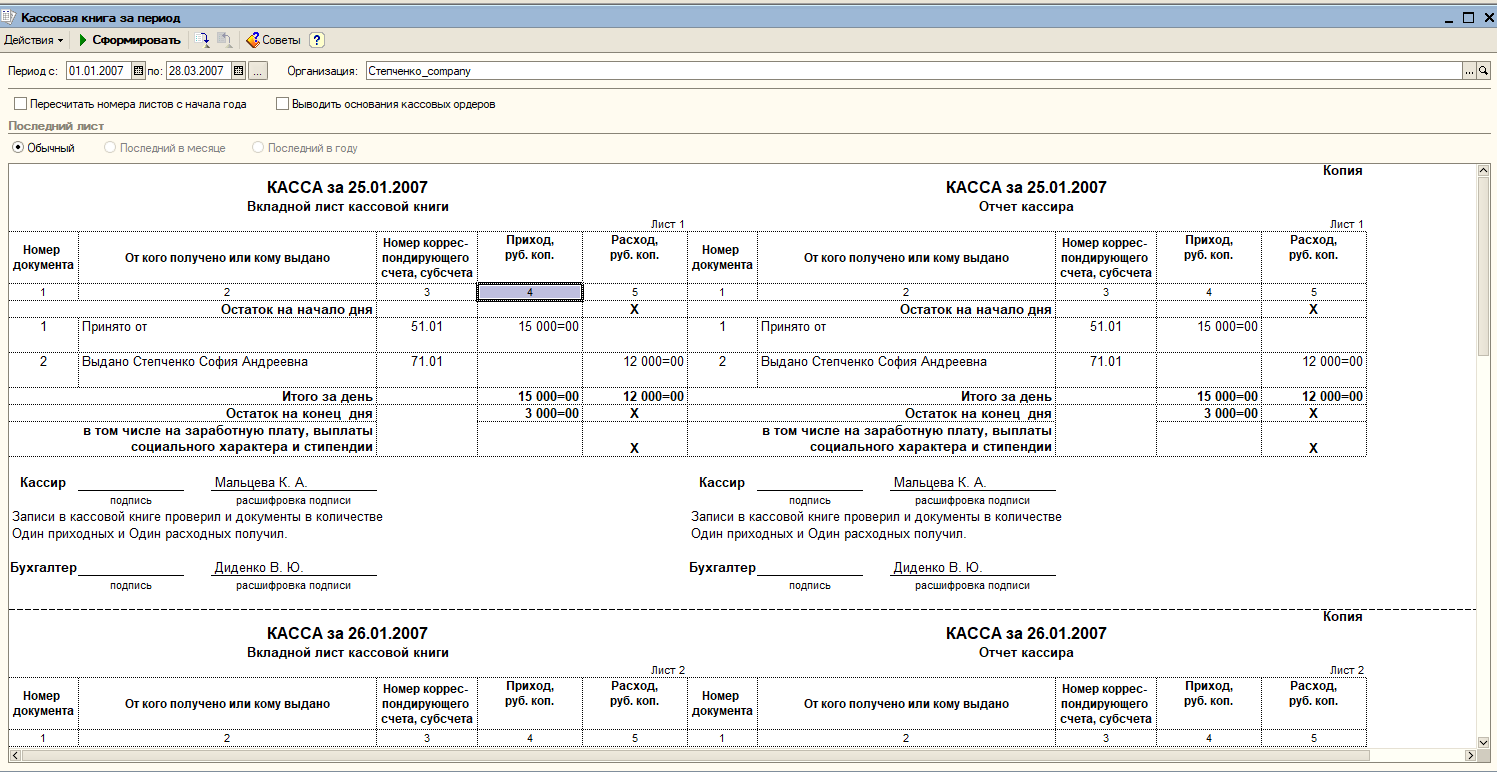
Task: Focus the period end date field 28.03.2007
Action: [x=198, y=71]
